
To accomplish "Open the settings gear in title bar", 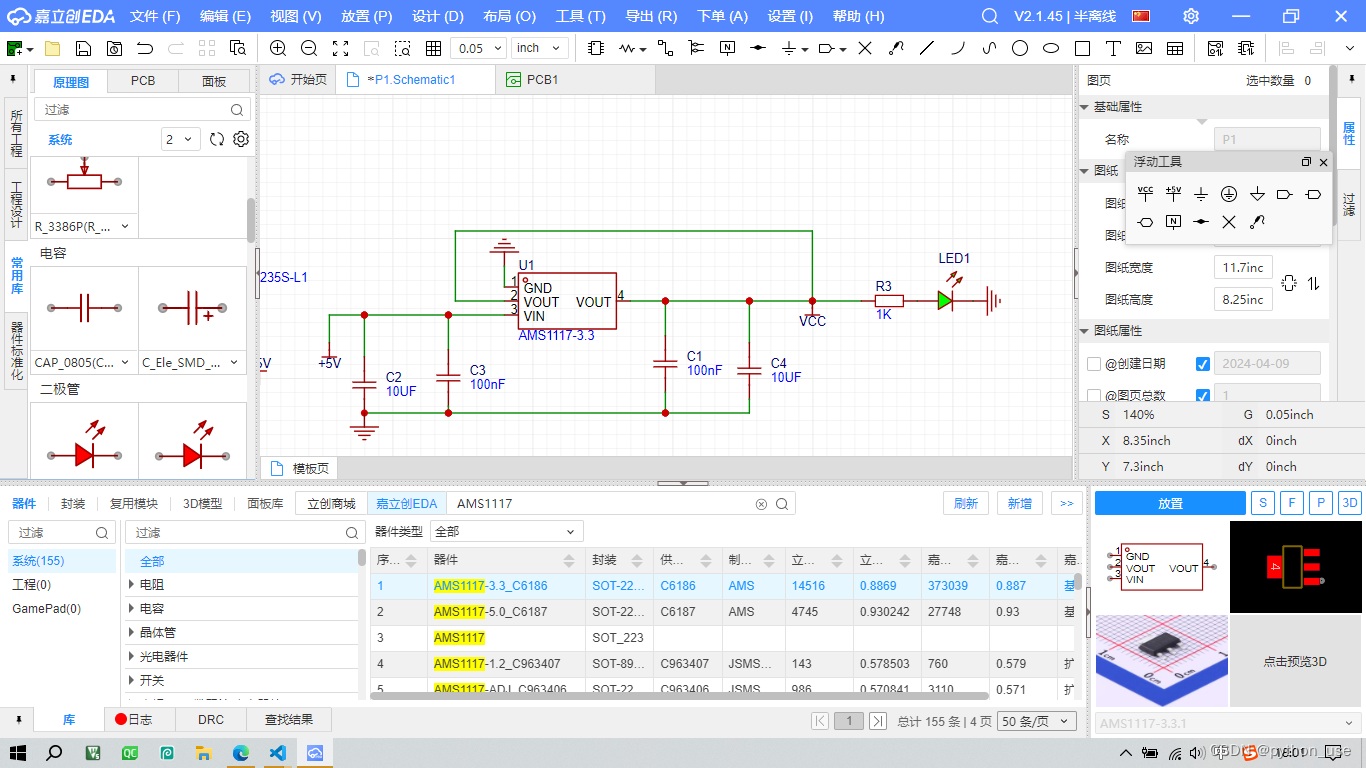I will [1191, 16].
